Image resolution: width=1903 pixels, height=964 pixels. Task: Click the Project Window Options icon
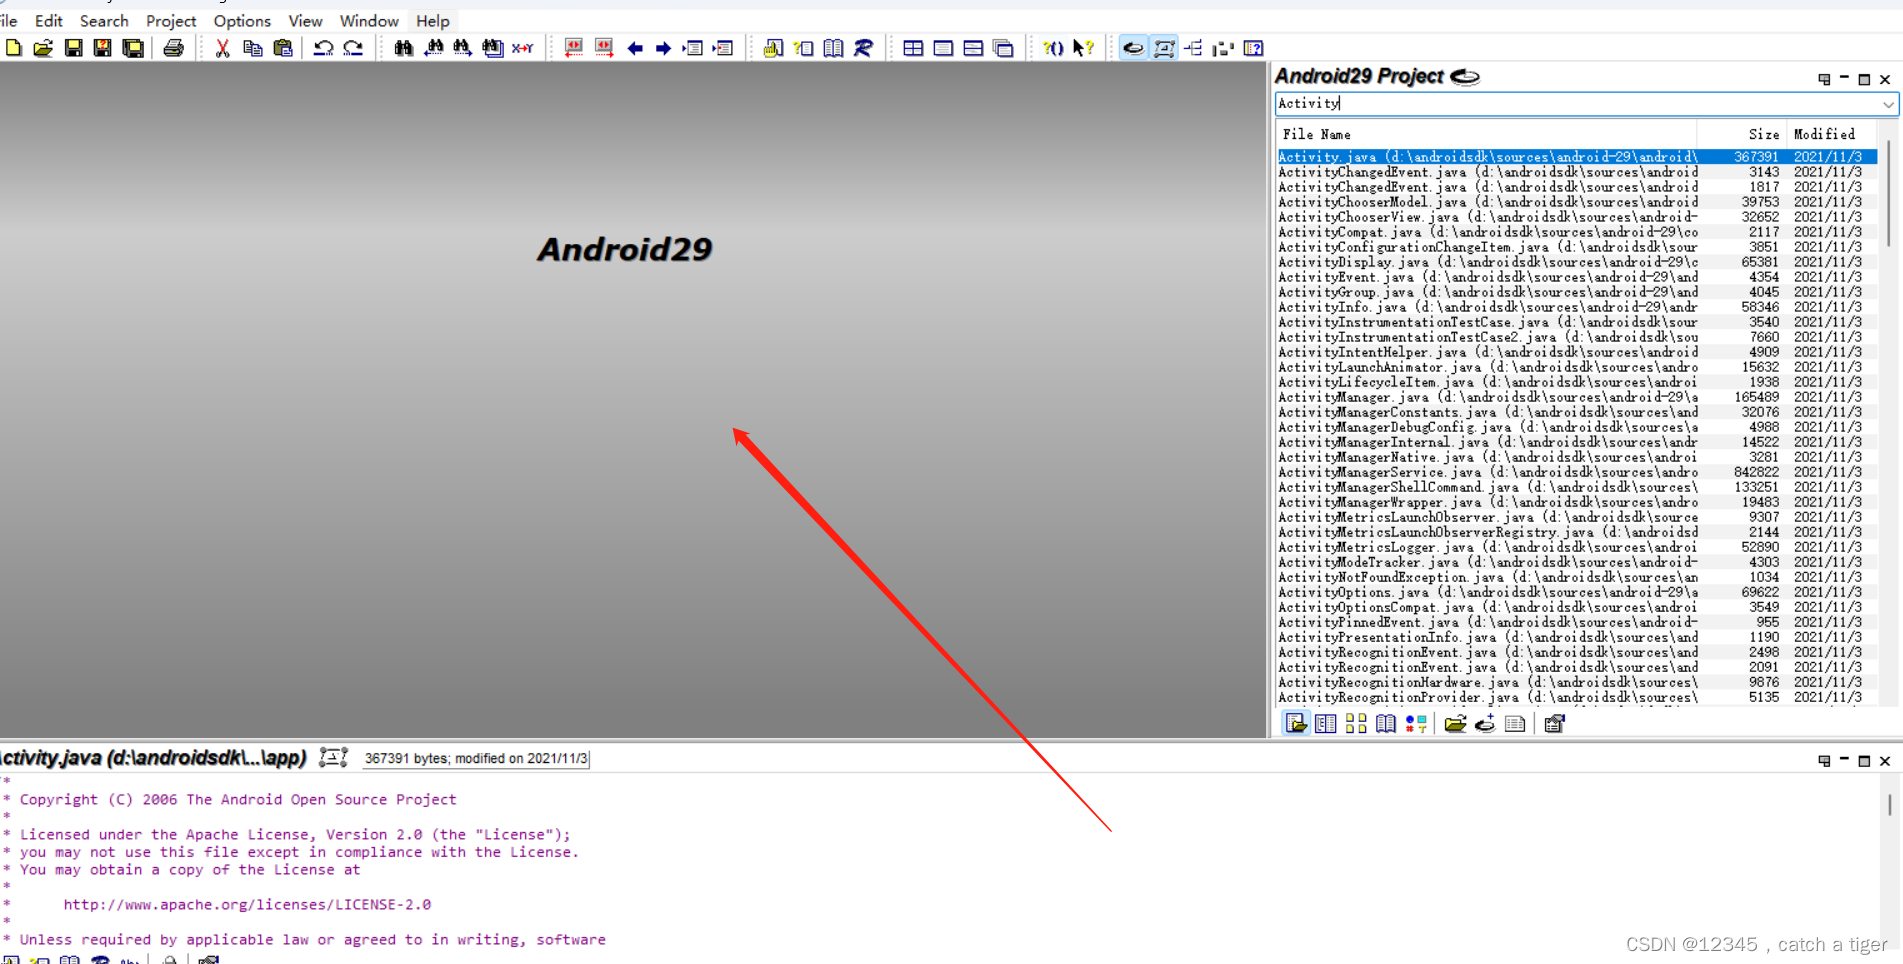(1554, 723)
